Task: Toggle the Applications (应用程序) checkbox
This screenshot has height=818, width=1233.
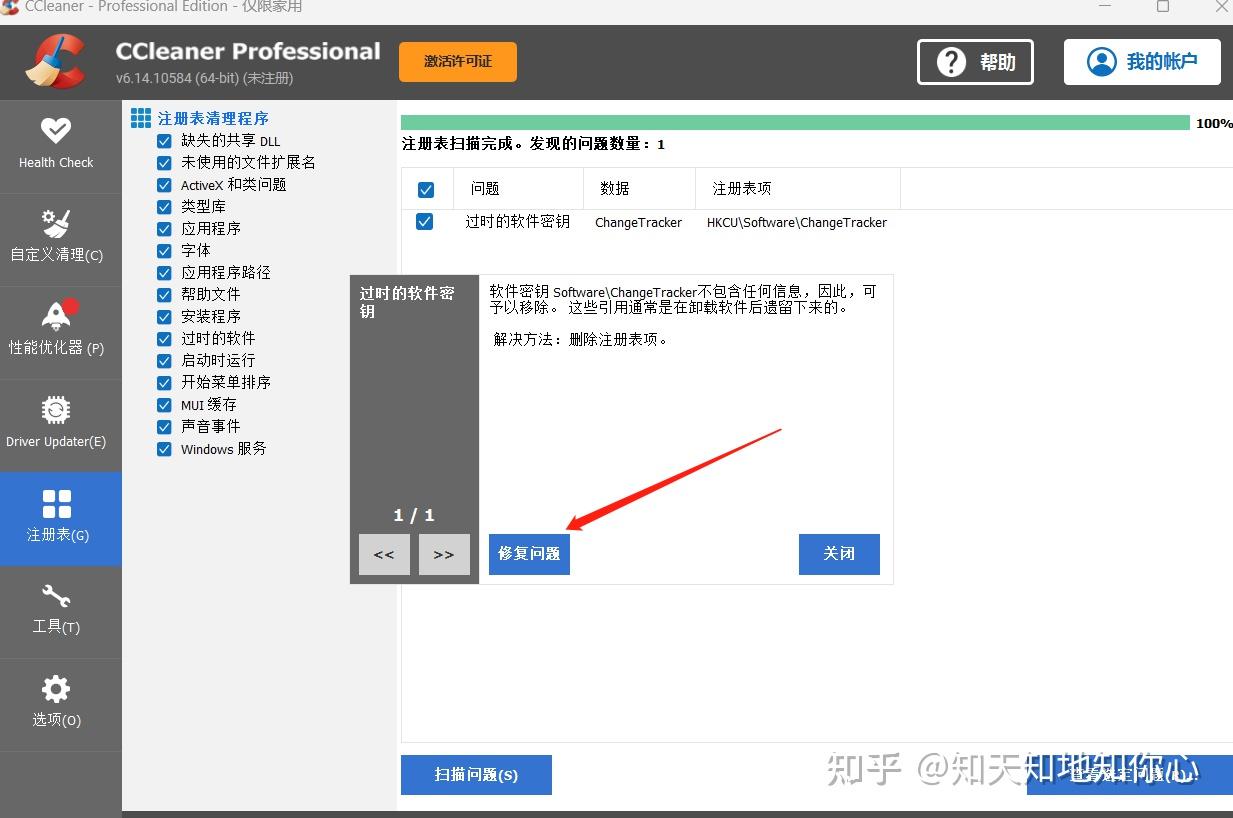Action: (x=164, y=229)
